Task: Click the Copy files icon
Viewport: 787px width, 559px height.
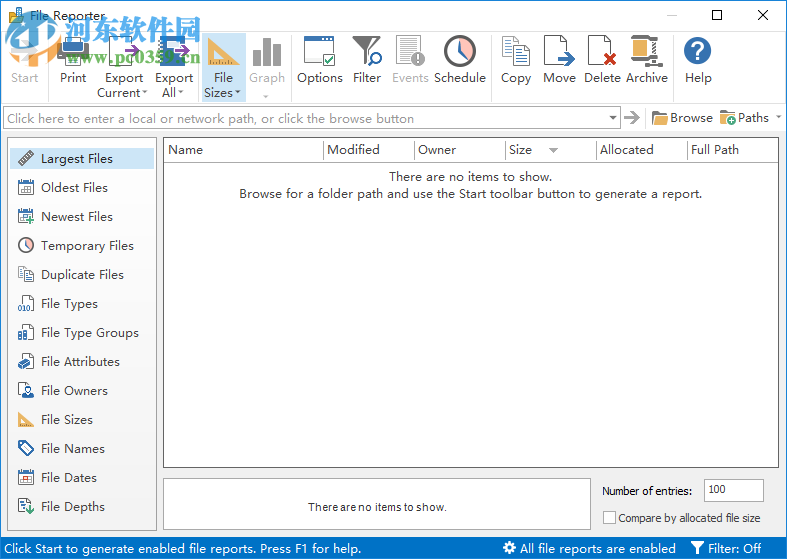Action: tap(515, 51)
